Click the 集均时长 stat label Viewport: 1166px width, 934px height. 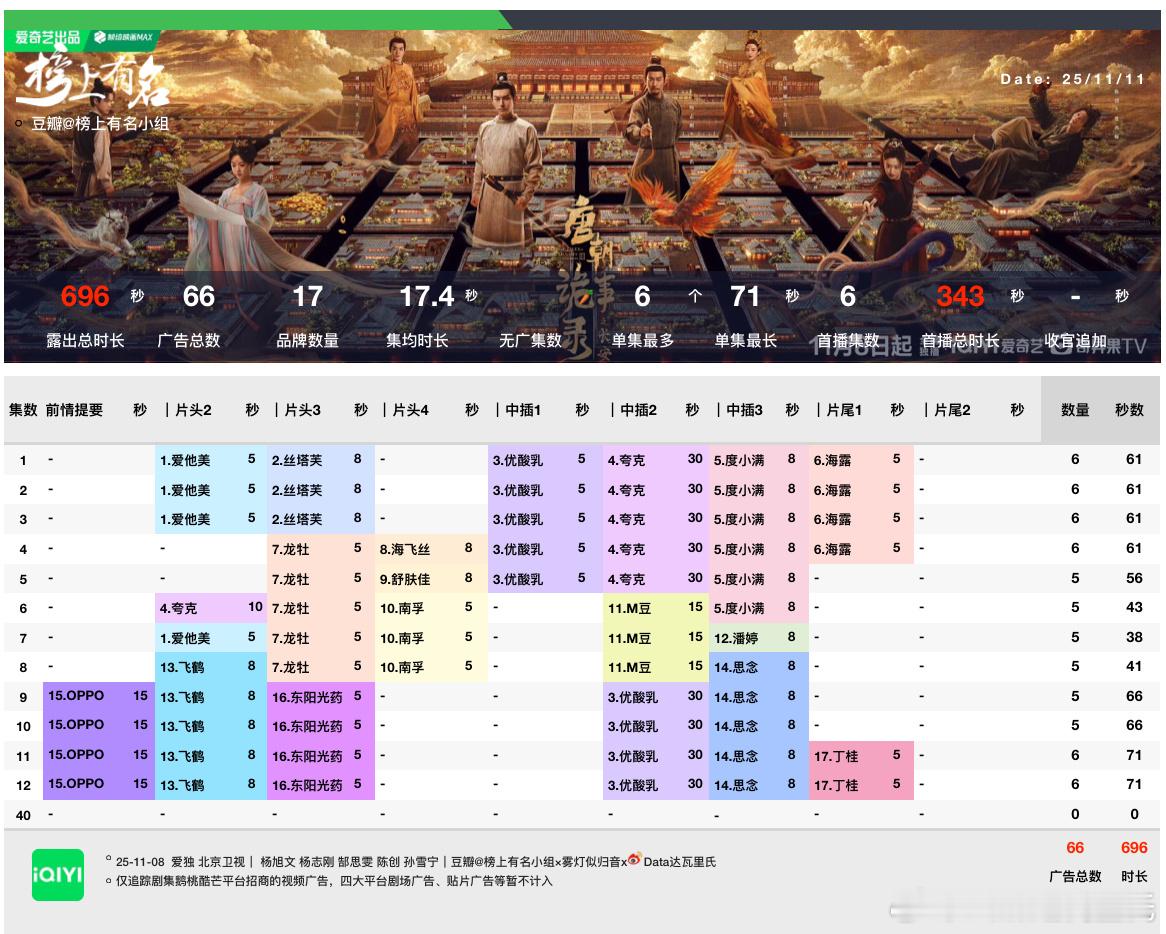417,341
